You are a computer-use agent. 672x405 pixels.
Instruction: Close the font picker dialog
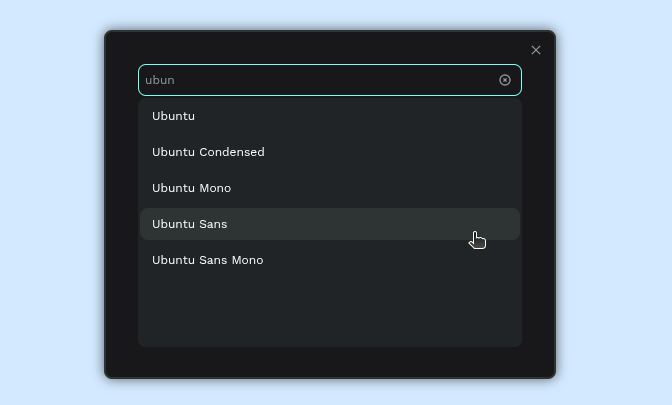536,50
